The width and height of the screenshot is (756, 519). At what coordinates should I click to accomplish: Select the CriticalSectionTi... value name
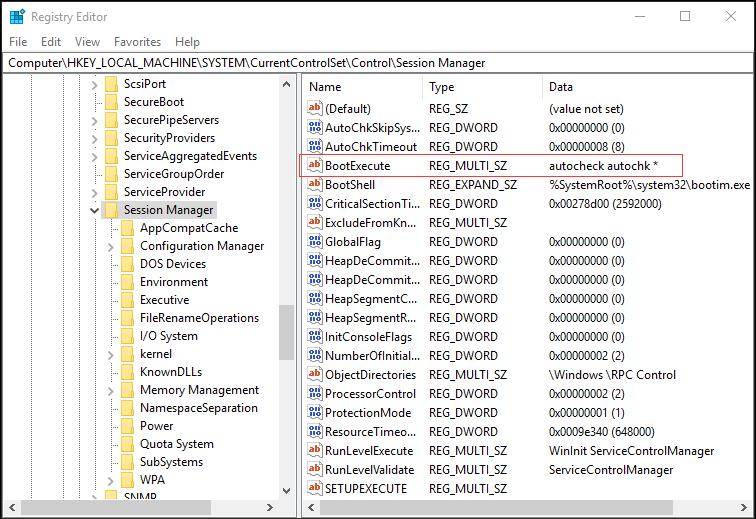[x=372, y=204]
